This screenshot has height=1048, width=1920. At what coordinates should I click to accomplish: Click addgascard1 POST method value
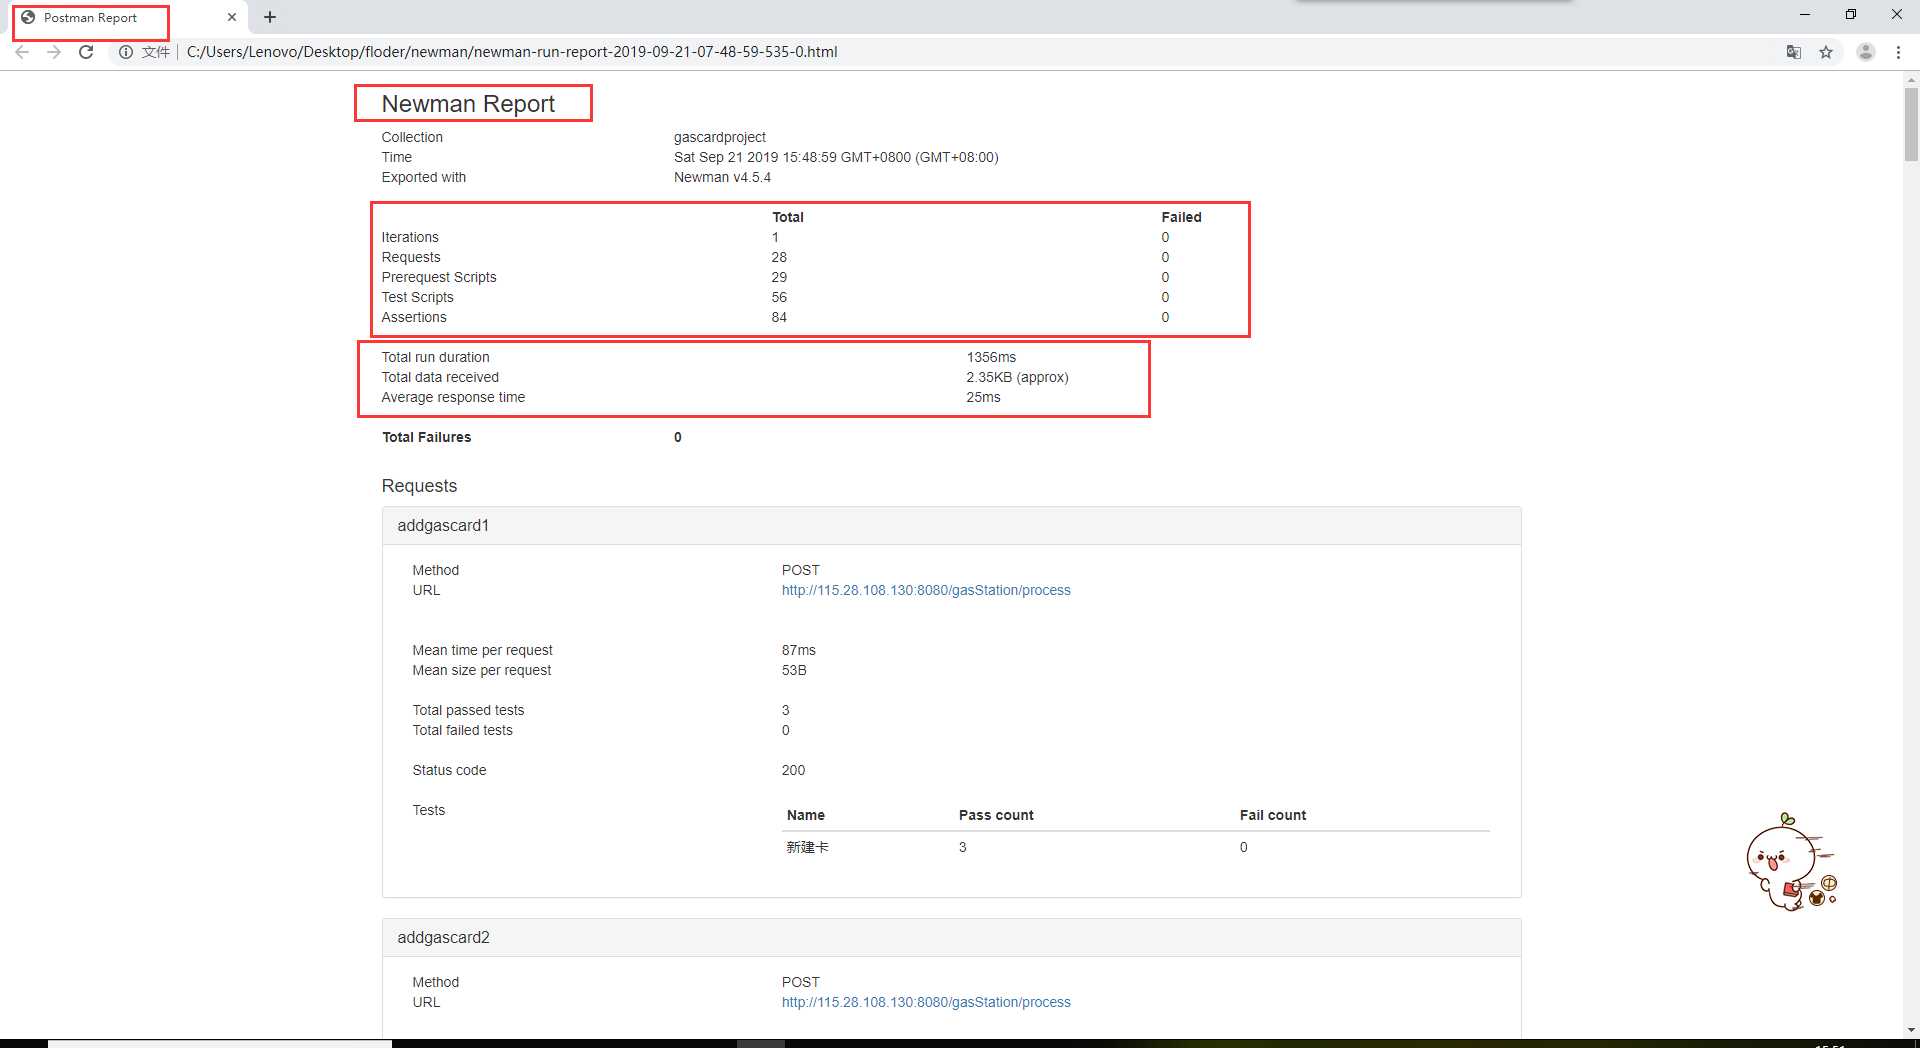pos(800,570)
